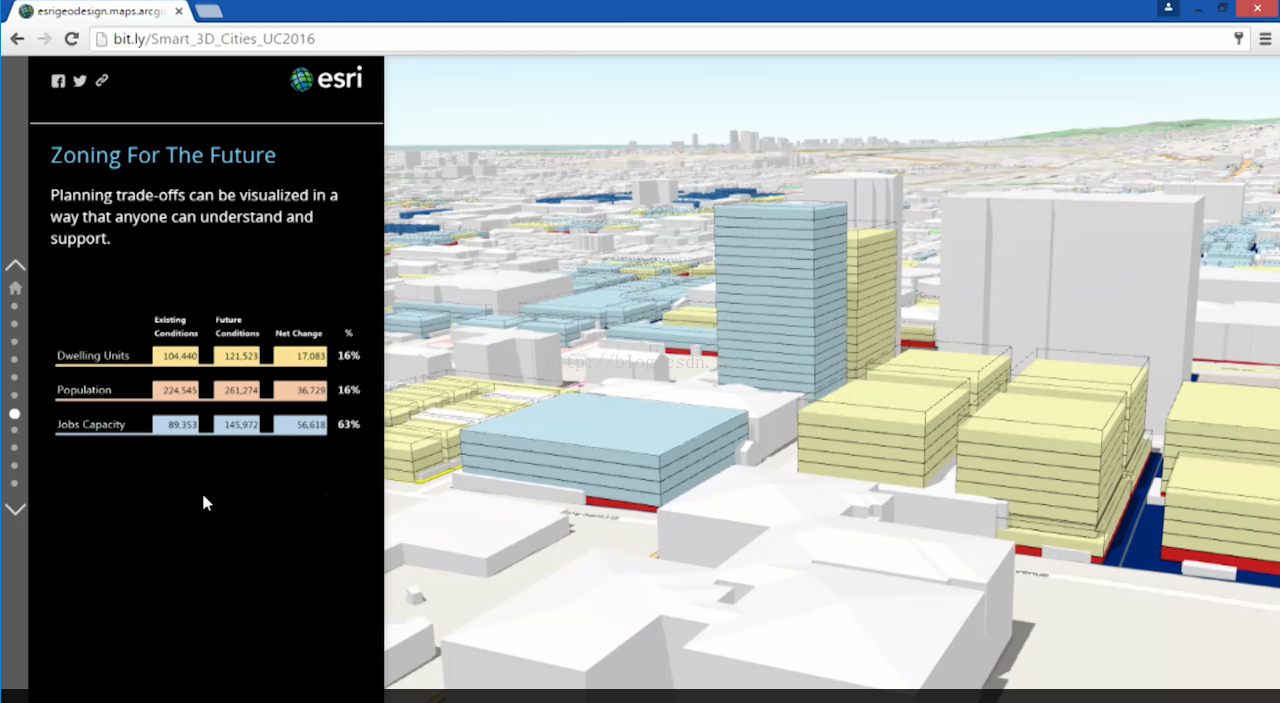Open the saved password key icon
This screenshot has height=703, width=1280.
(1239, 39)
